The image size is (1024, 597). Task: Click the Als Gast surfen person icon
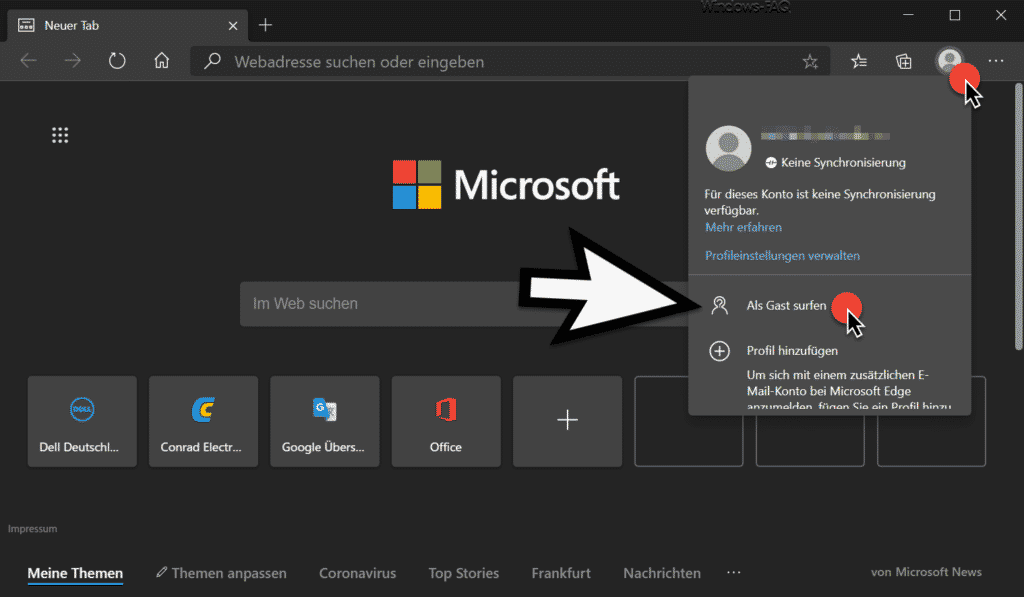[720, 305]
